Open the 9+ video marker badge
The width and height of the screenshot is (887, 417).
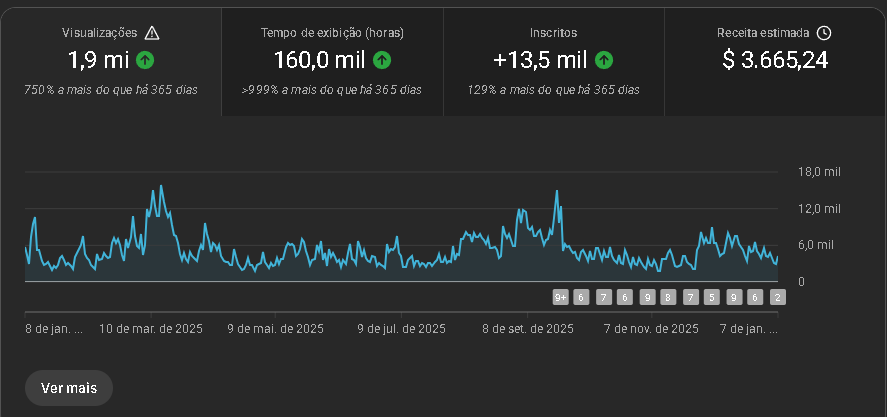point(560,297)
